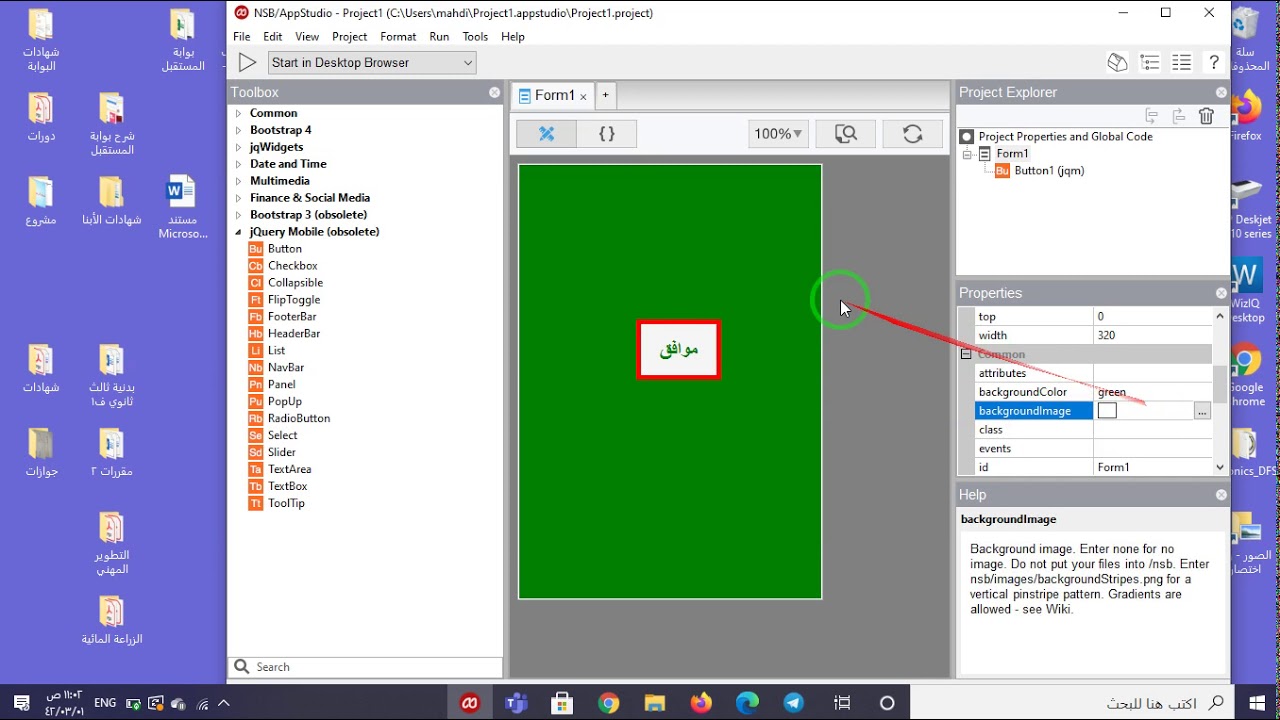Switch to design view tool icon
Screen dimensions: 1280x720
(x=546, y=134)
